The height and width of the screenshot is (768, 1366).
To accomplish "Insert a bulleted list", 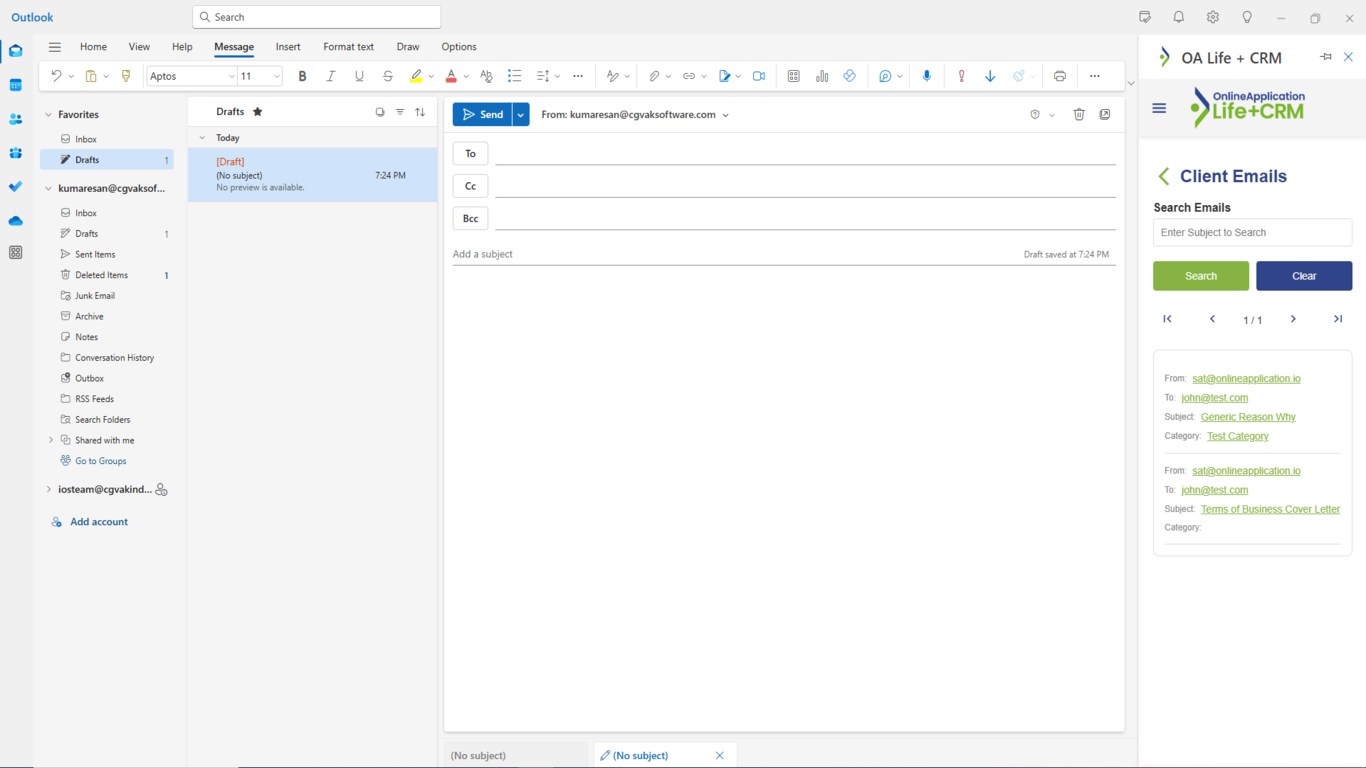I will pyautogui.click(x=515, y=76).
